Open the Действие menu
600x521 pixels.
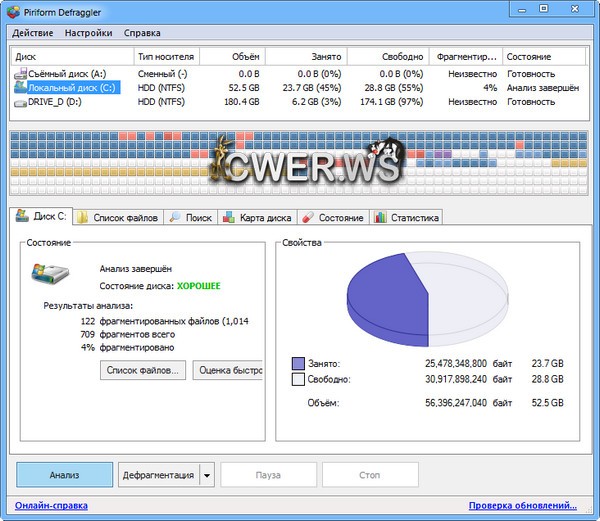point(33,33)
